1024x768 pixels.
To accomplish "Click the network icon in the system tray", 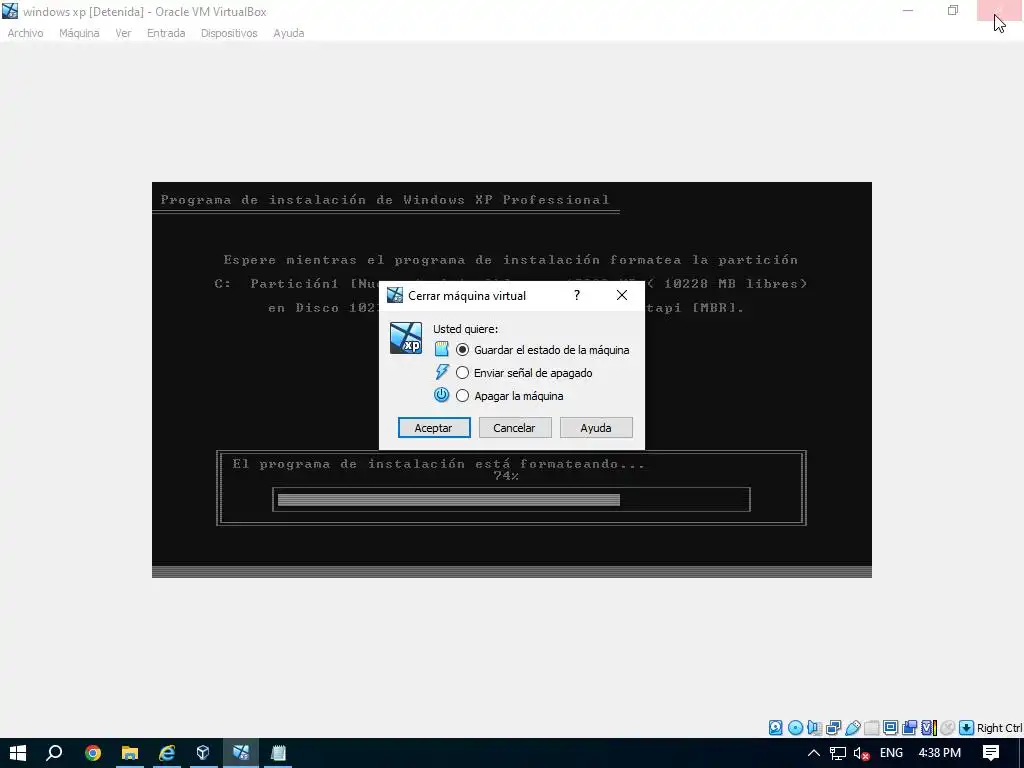I will tap(838, 754).
